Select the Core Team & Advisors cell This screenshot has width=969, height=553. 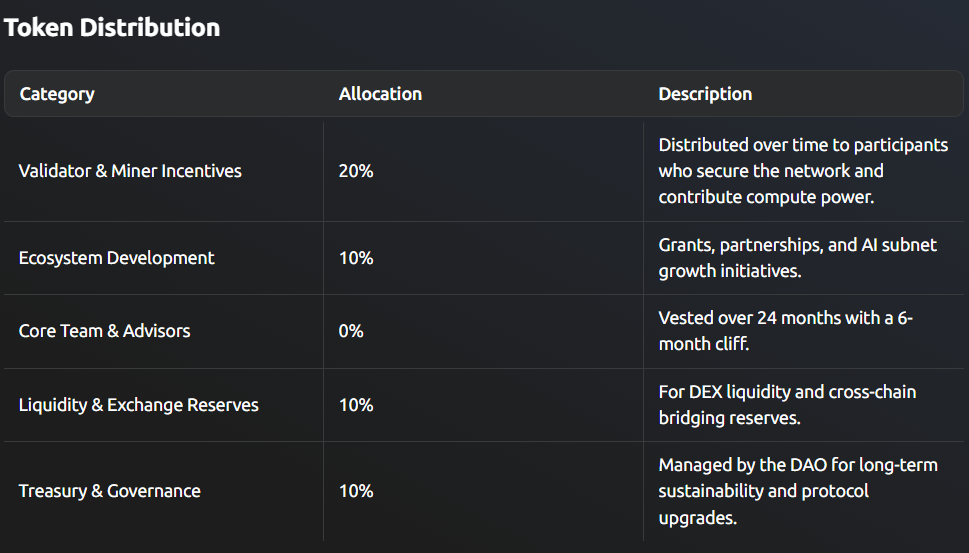click(x=104, y=331)
